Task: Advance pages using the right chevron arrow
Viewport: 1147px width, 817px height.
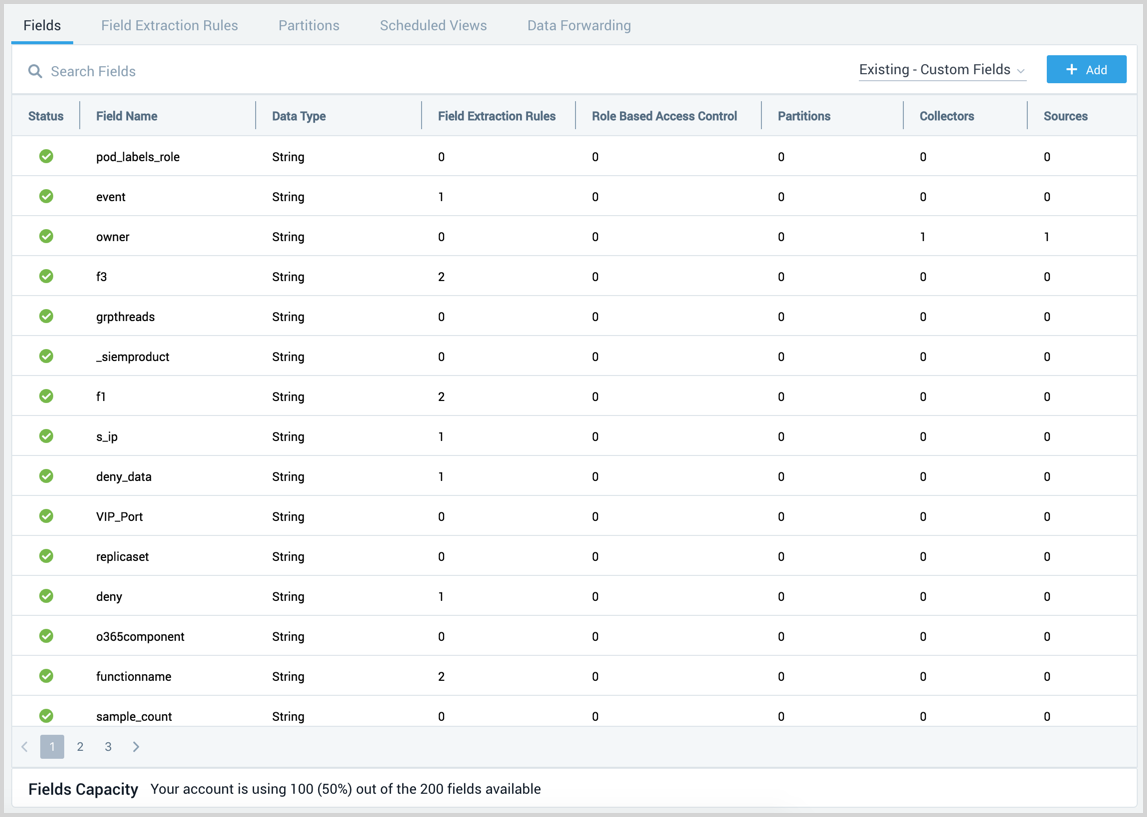Action: point(136,746)
